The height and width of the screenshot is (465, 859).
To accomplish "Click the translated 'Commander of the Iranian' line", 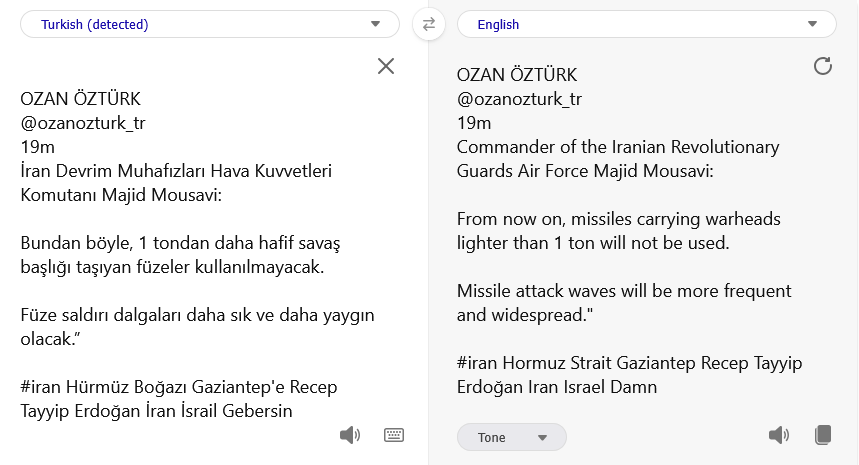I will pyautogui.click(x=617, y=147).
